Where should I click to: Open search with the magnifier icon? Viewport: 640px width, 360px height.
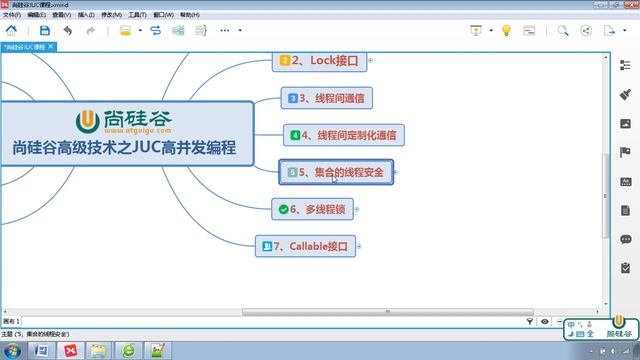[x=563, y=30]
